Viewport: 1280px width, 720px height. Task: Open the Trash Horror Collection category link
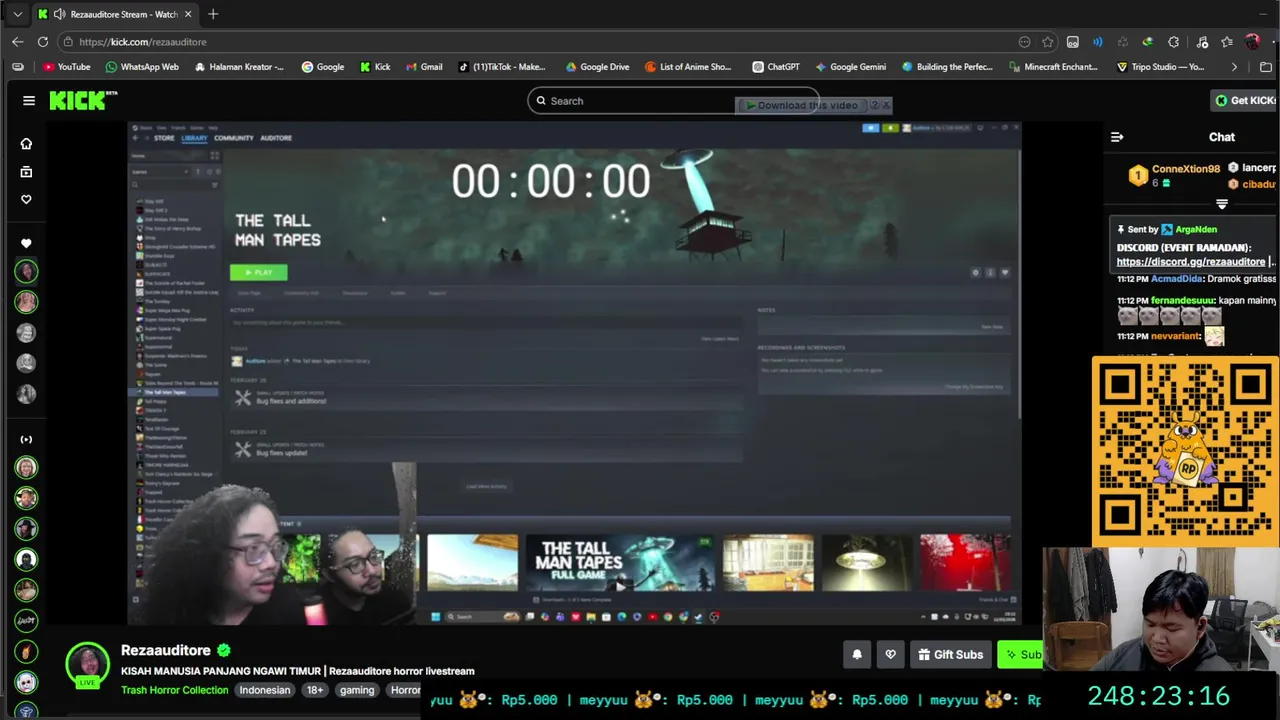175,690
